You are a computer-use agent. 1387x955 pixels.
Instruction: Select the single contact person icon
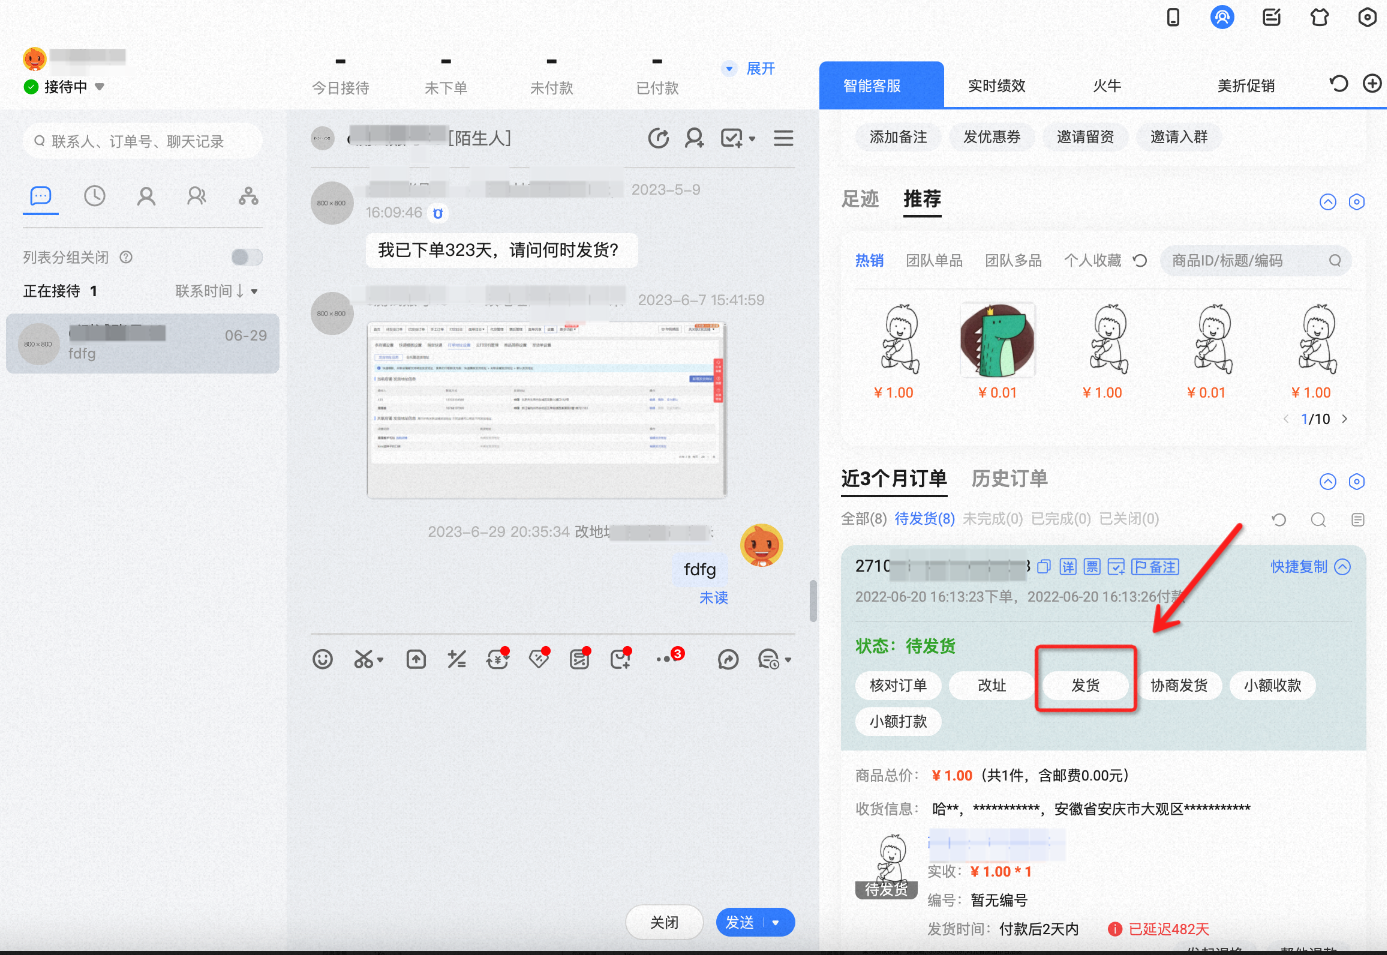146,196
